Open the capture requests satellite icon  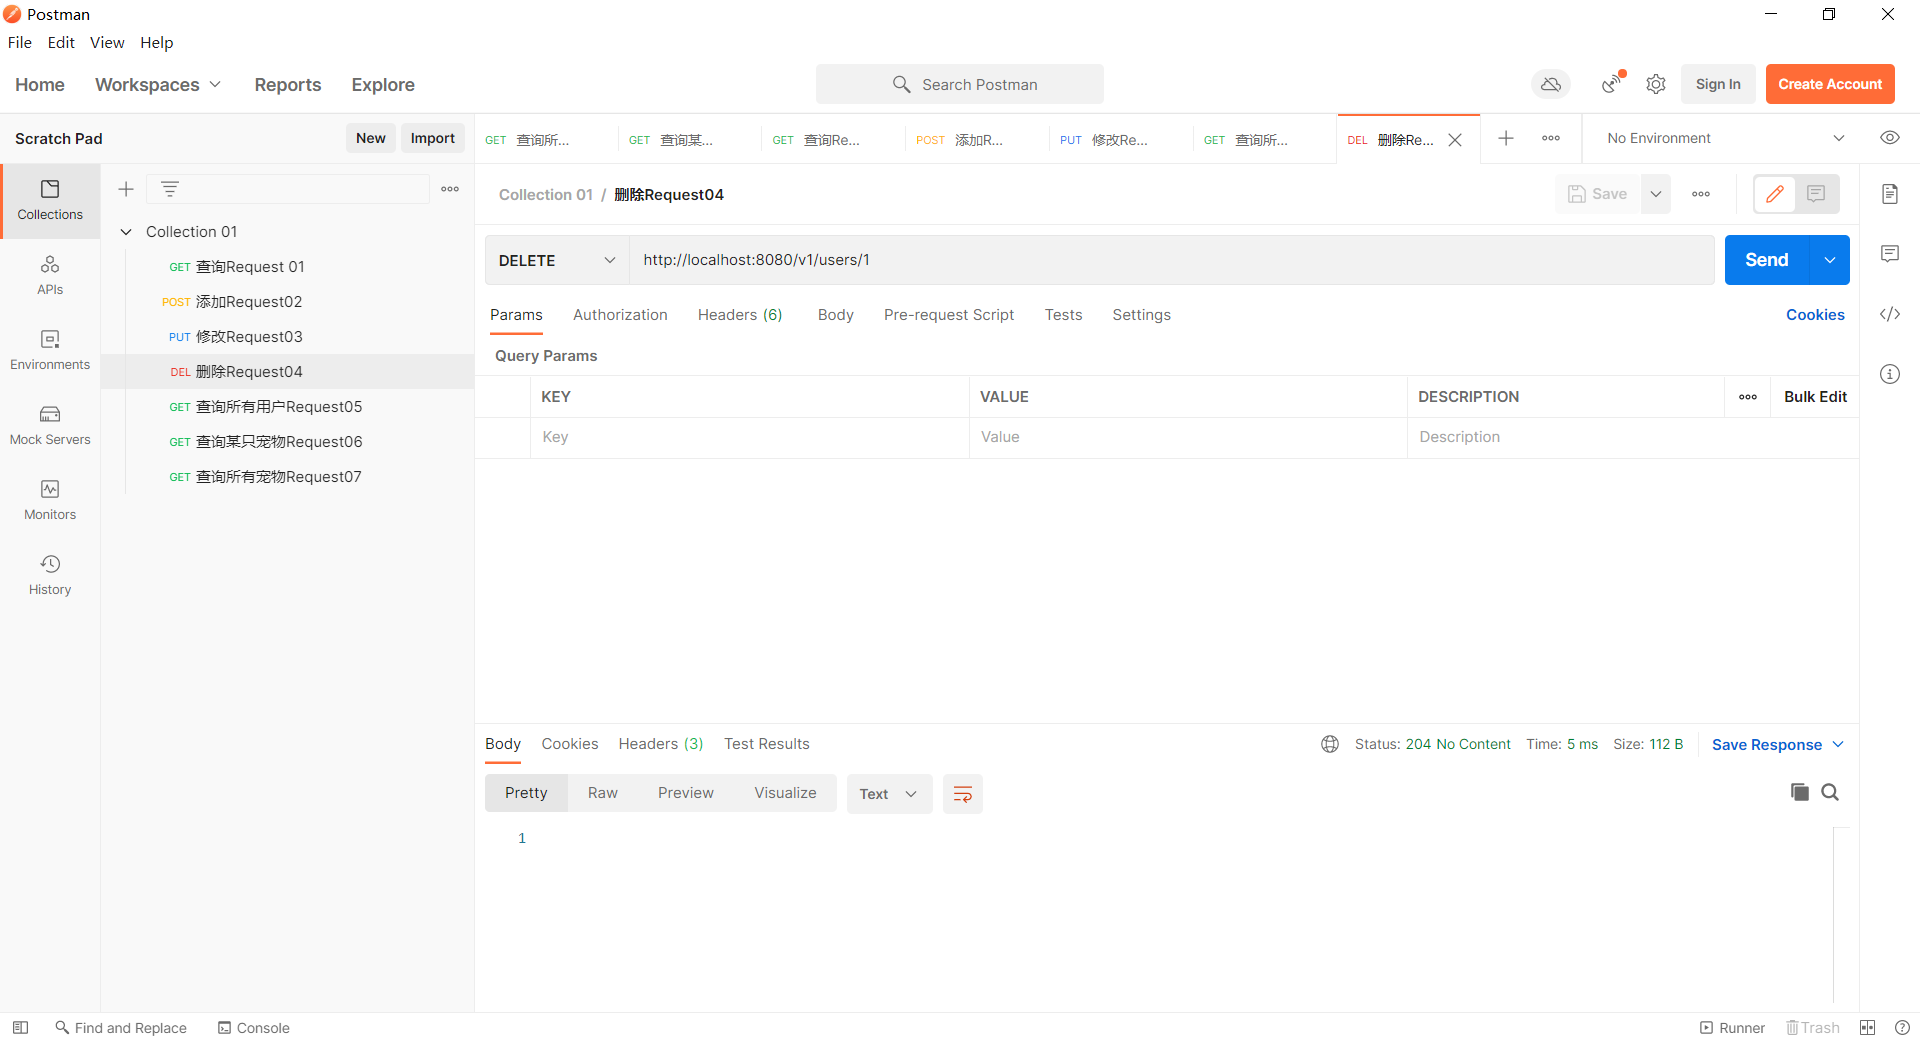(1612, 84)
